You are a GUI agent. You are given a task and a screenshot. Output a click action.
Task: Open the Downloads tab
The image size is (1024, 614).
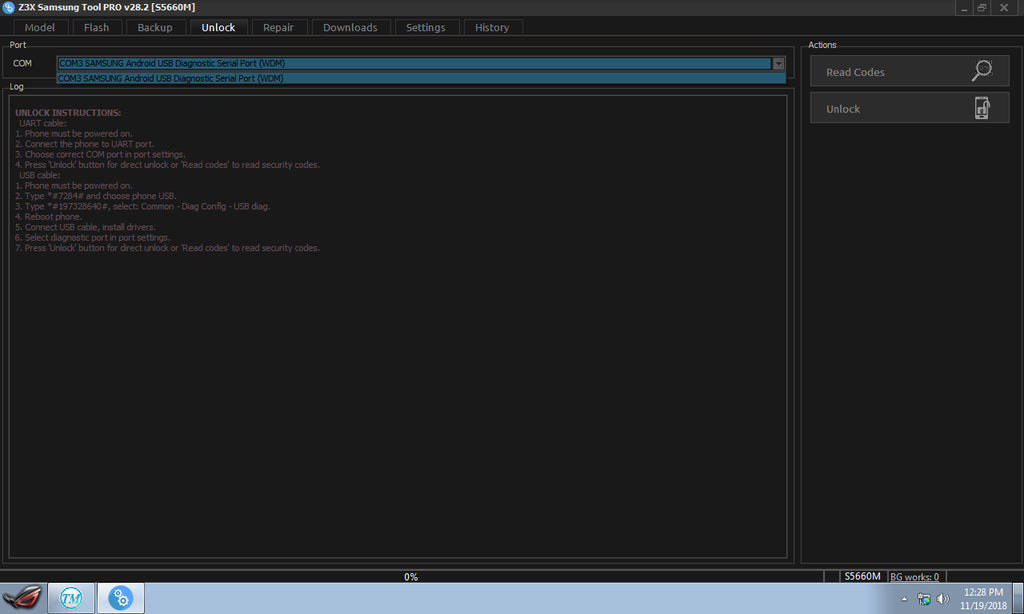click(350, 27)
